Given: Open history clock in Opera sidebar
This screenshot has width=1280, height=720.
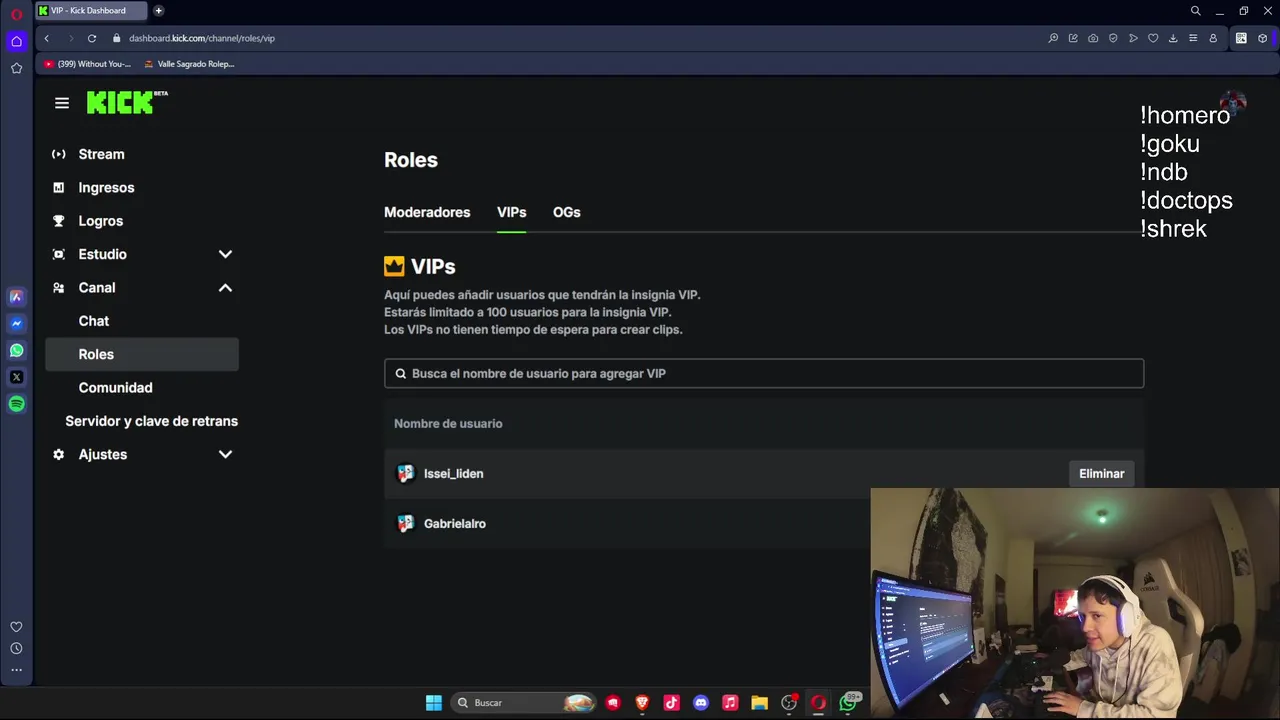Looking at the screenshot, I should click(x=16, y=648).
